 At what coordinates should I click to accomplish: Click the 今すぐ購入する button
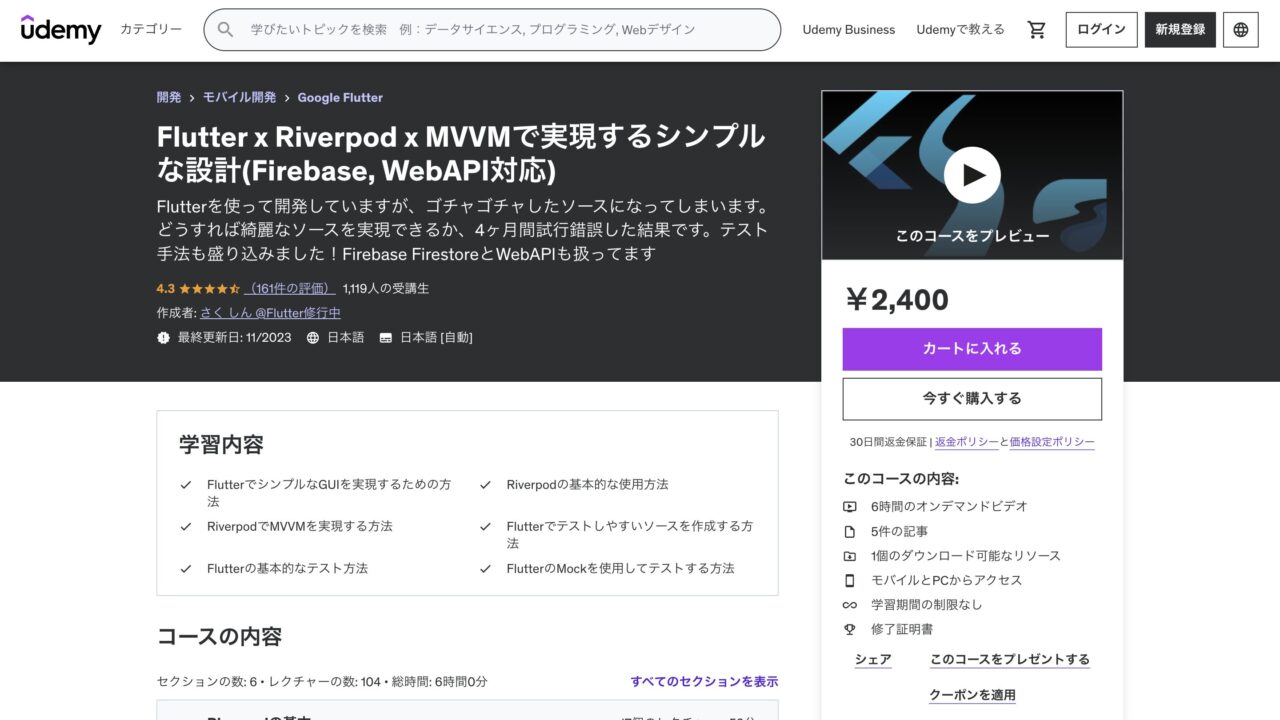point(971,398)
